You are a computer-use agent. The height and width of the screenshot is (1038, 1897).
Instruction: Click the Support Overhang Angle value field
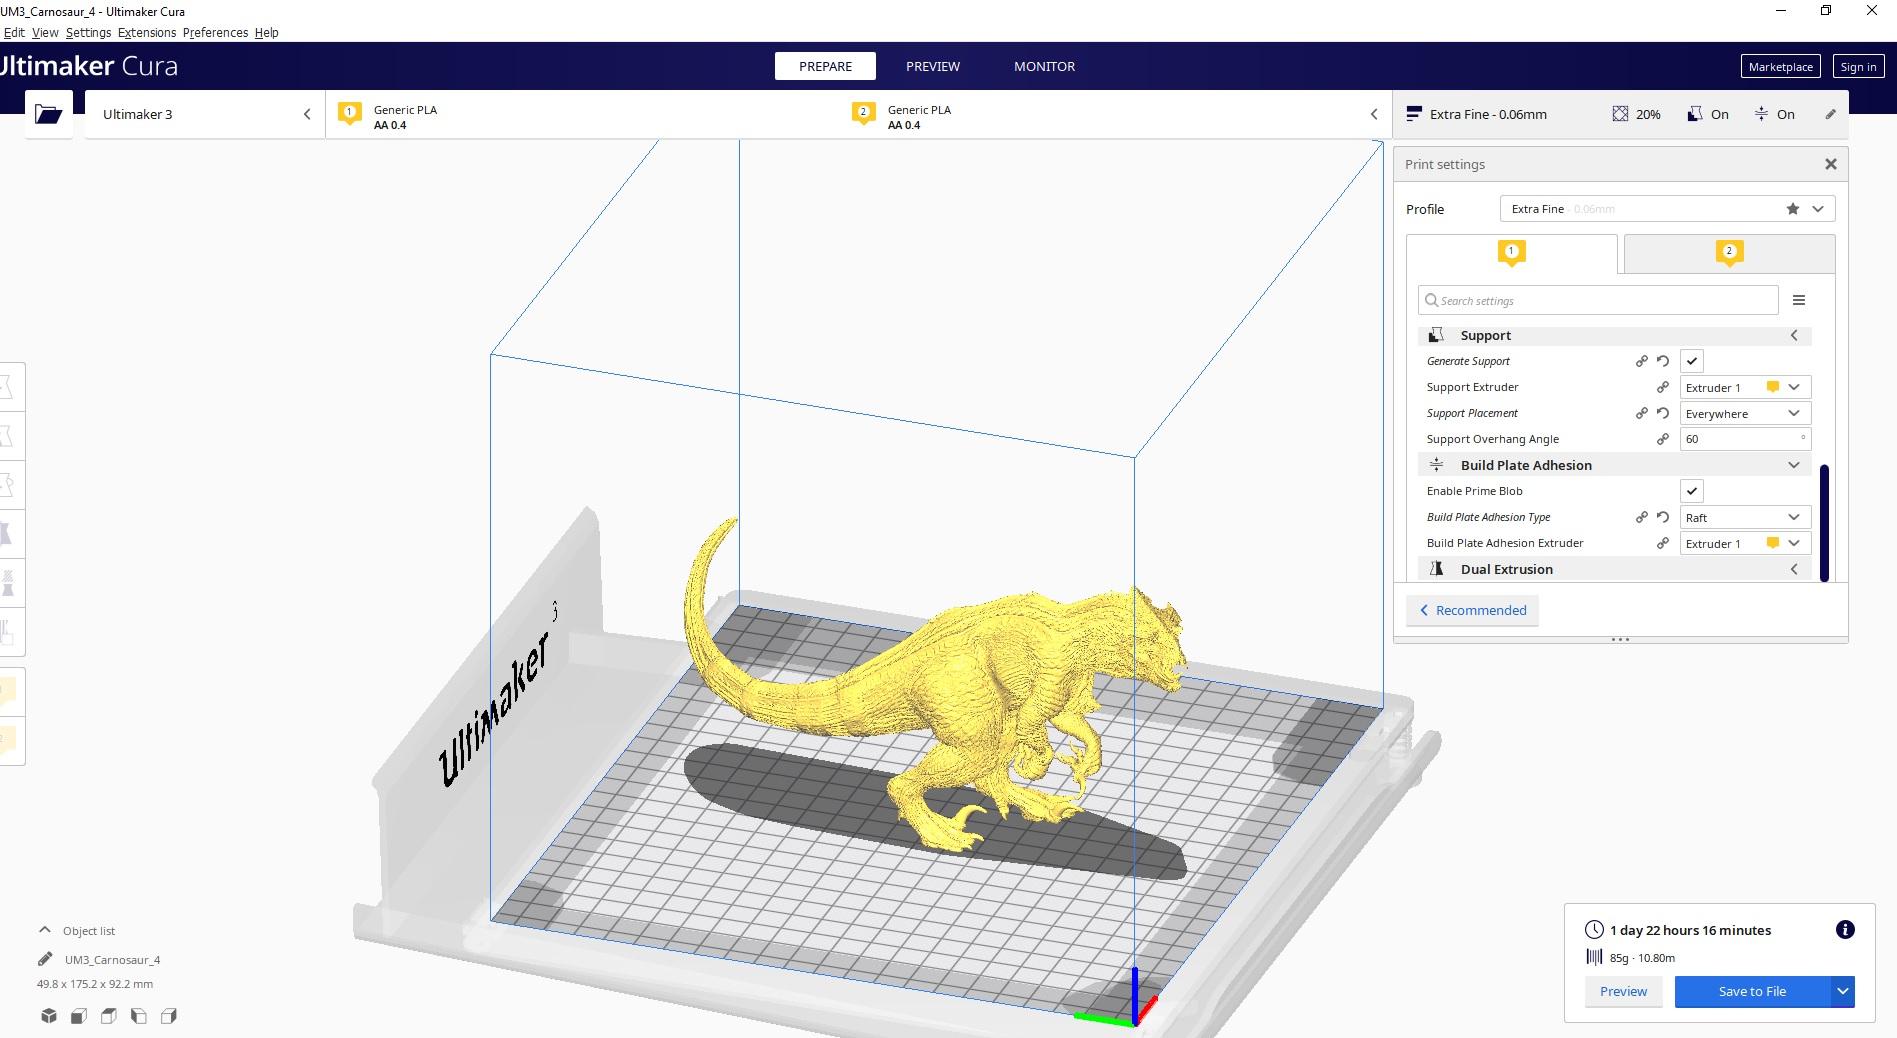pyautogui.click(x=1745, y=439)
